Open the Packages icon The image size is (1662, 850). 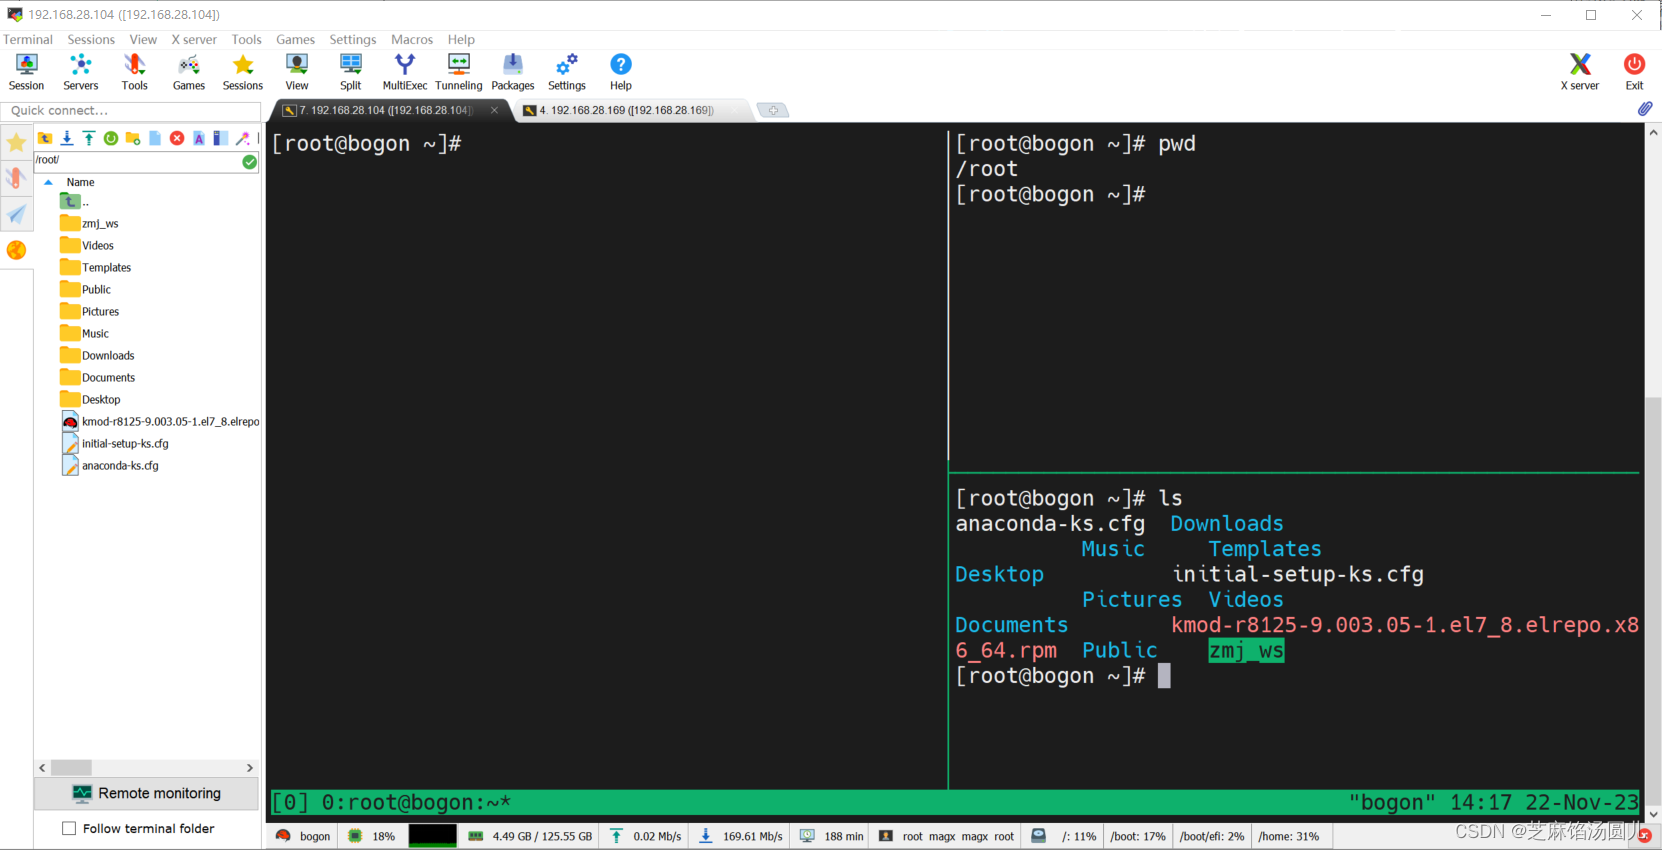[513, 72]
